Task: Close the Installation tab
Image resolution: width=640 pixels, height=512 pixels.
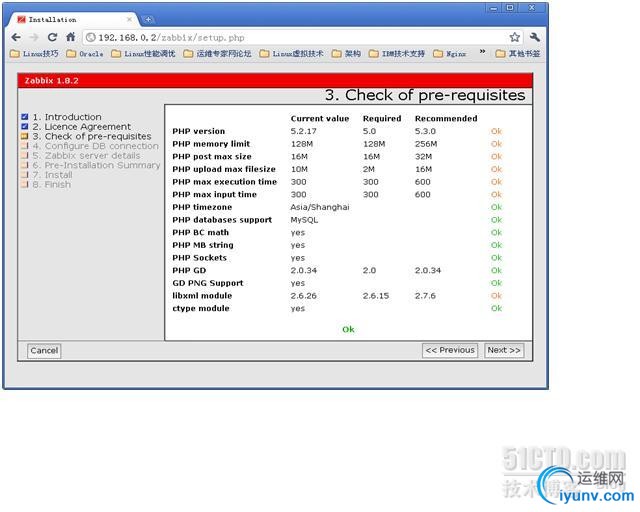Action: 129,19
